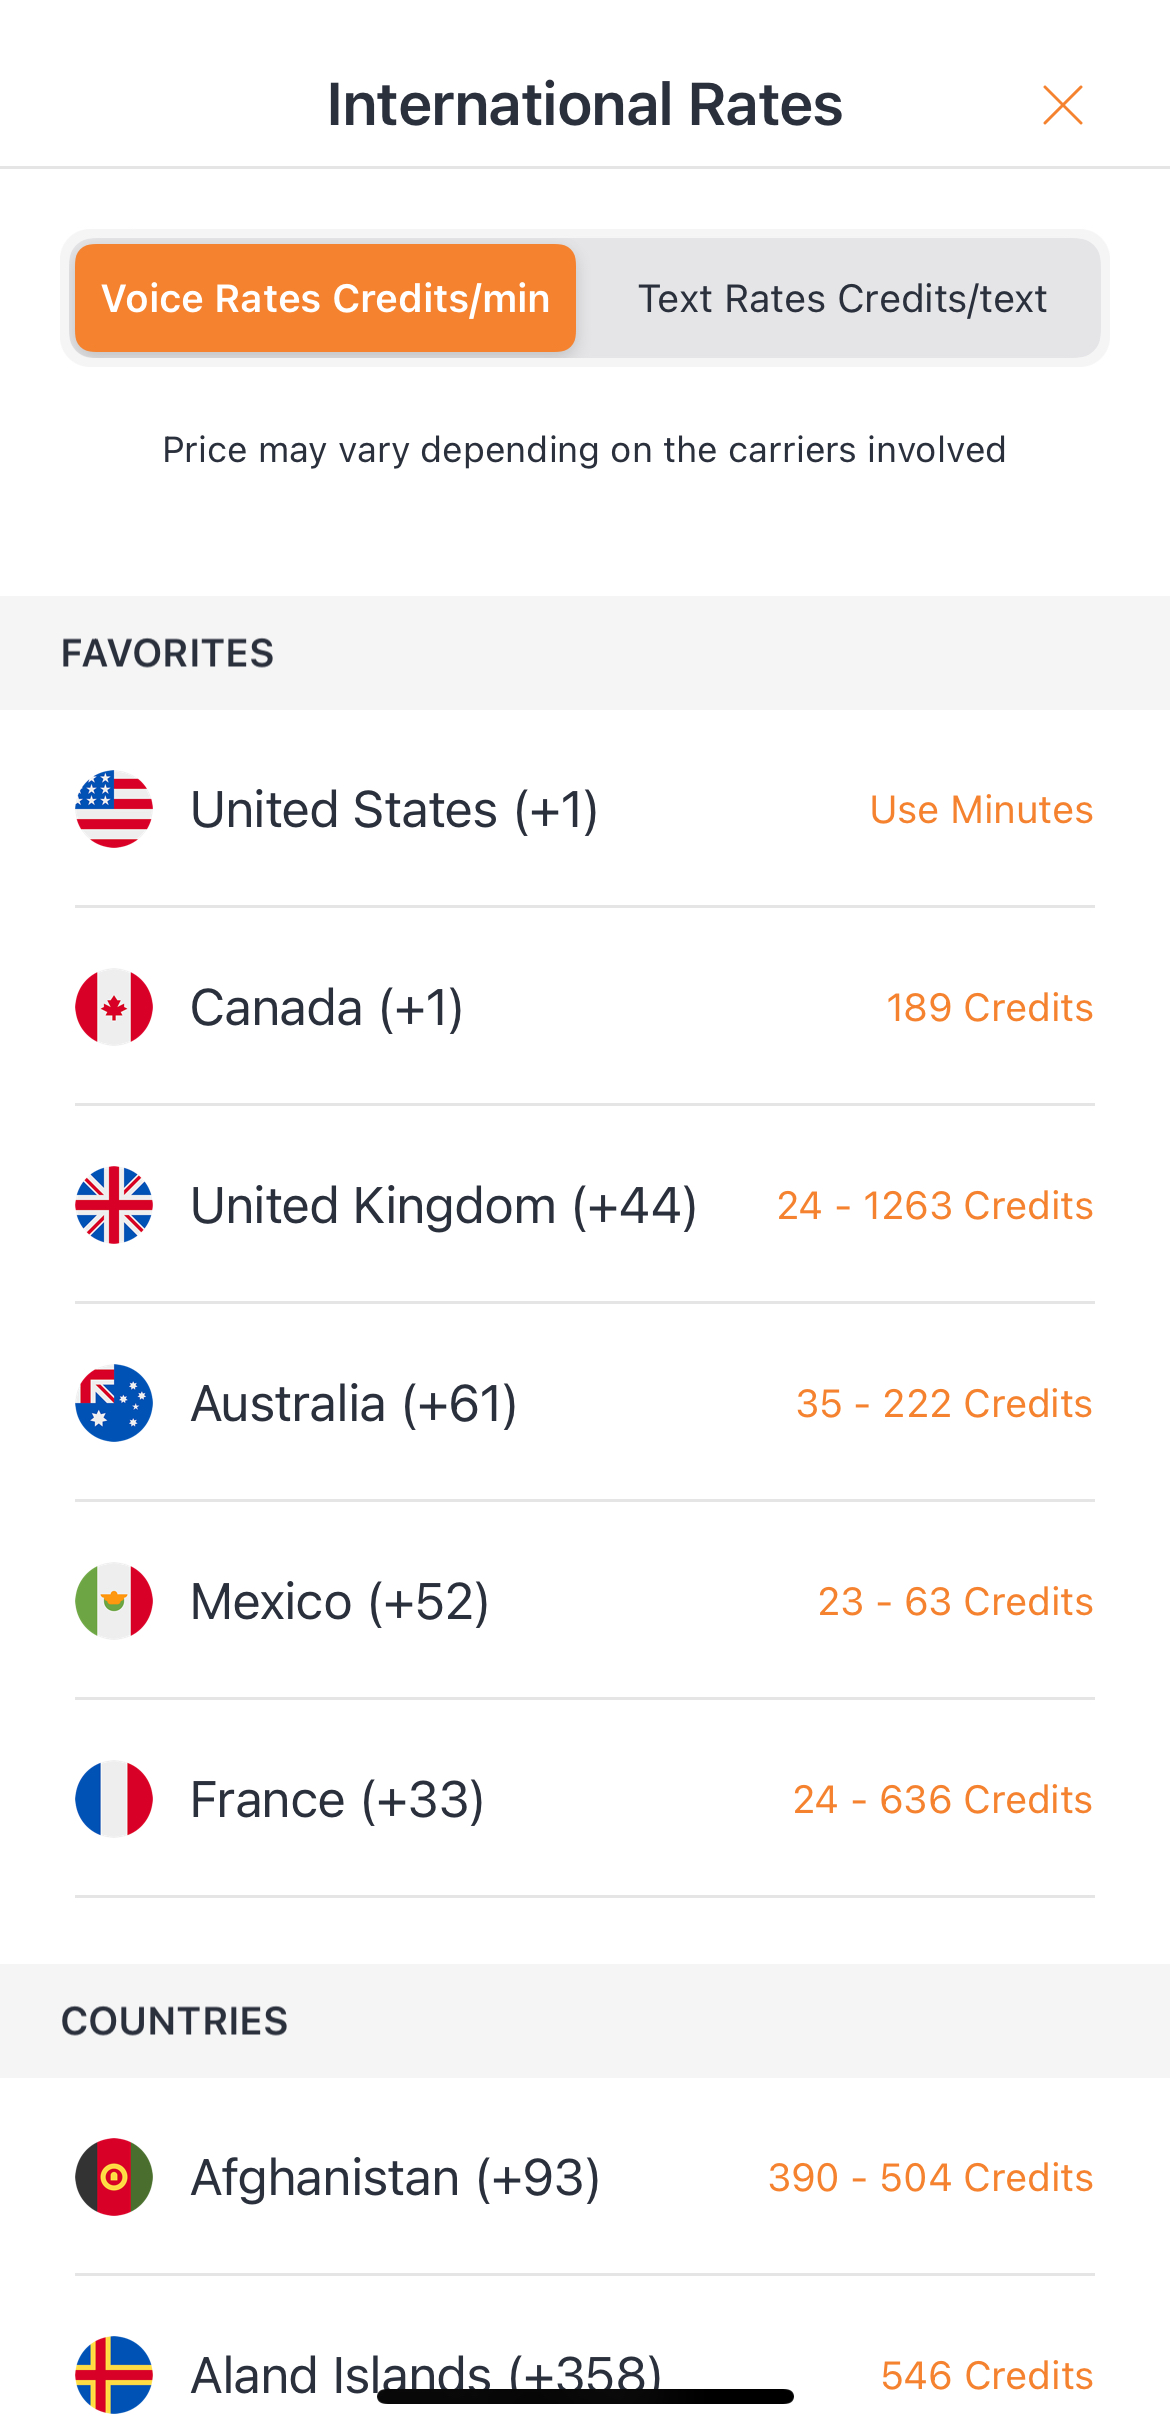Select United Kingdom (+44) row

(x=443, y=1205)
